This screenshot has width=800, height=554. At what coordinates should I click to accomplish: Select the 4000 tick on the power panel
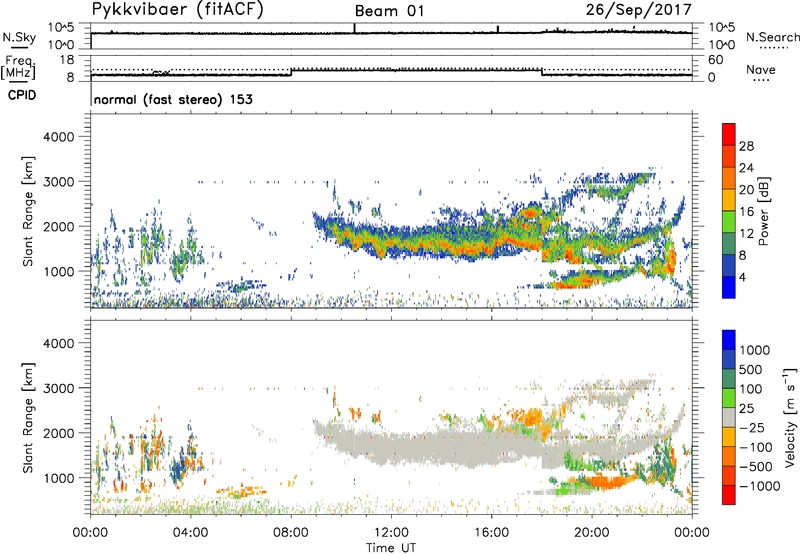pos(58,137)
